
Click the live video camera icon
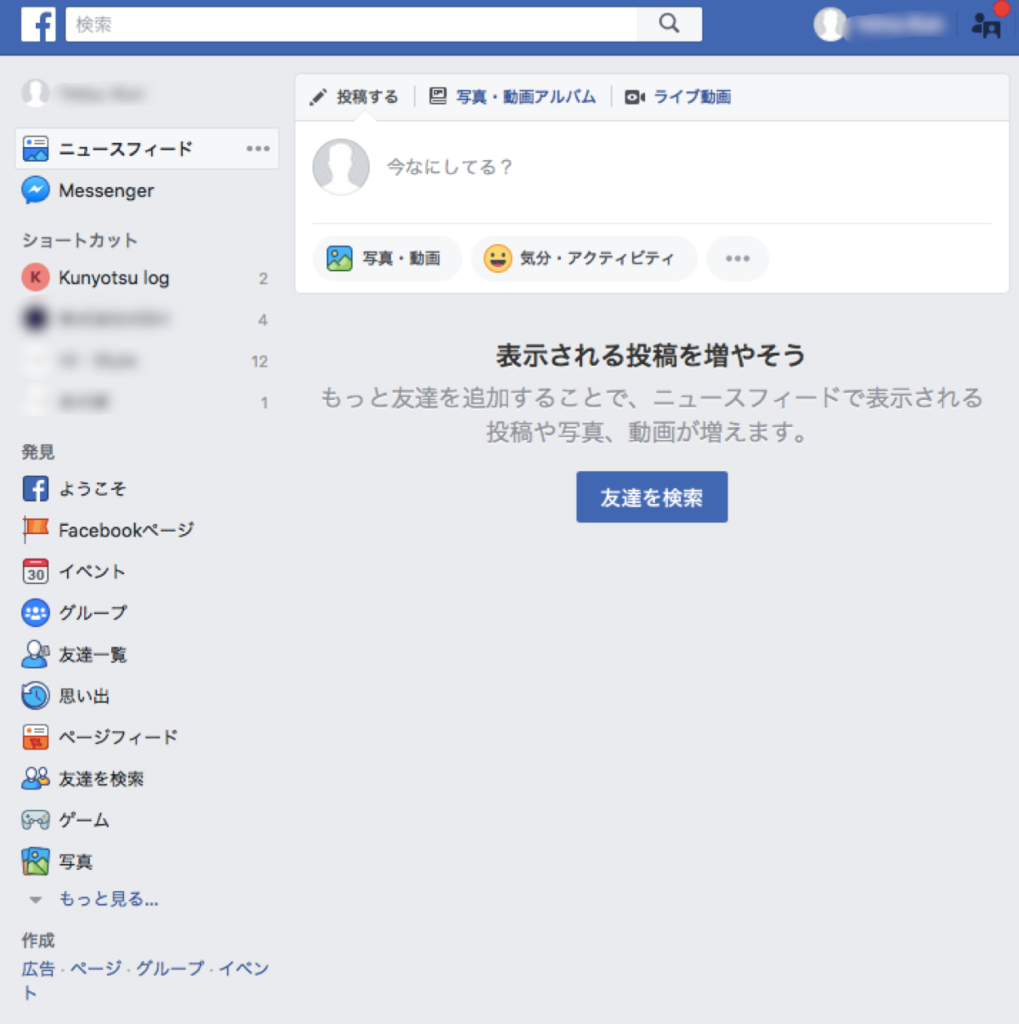coord(634,97)
